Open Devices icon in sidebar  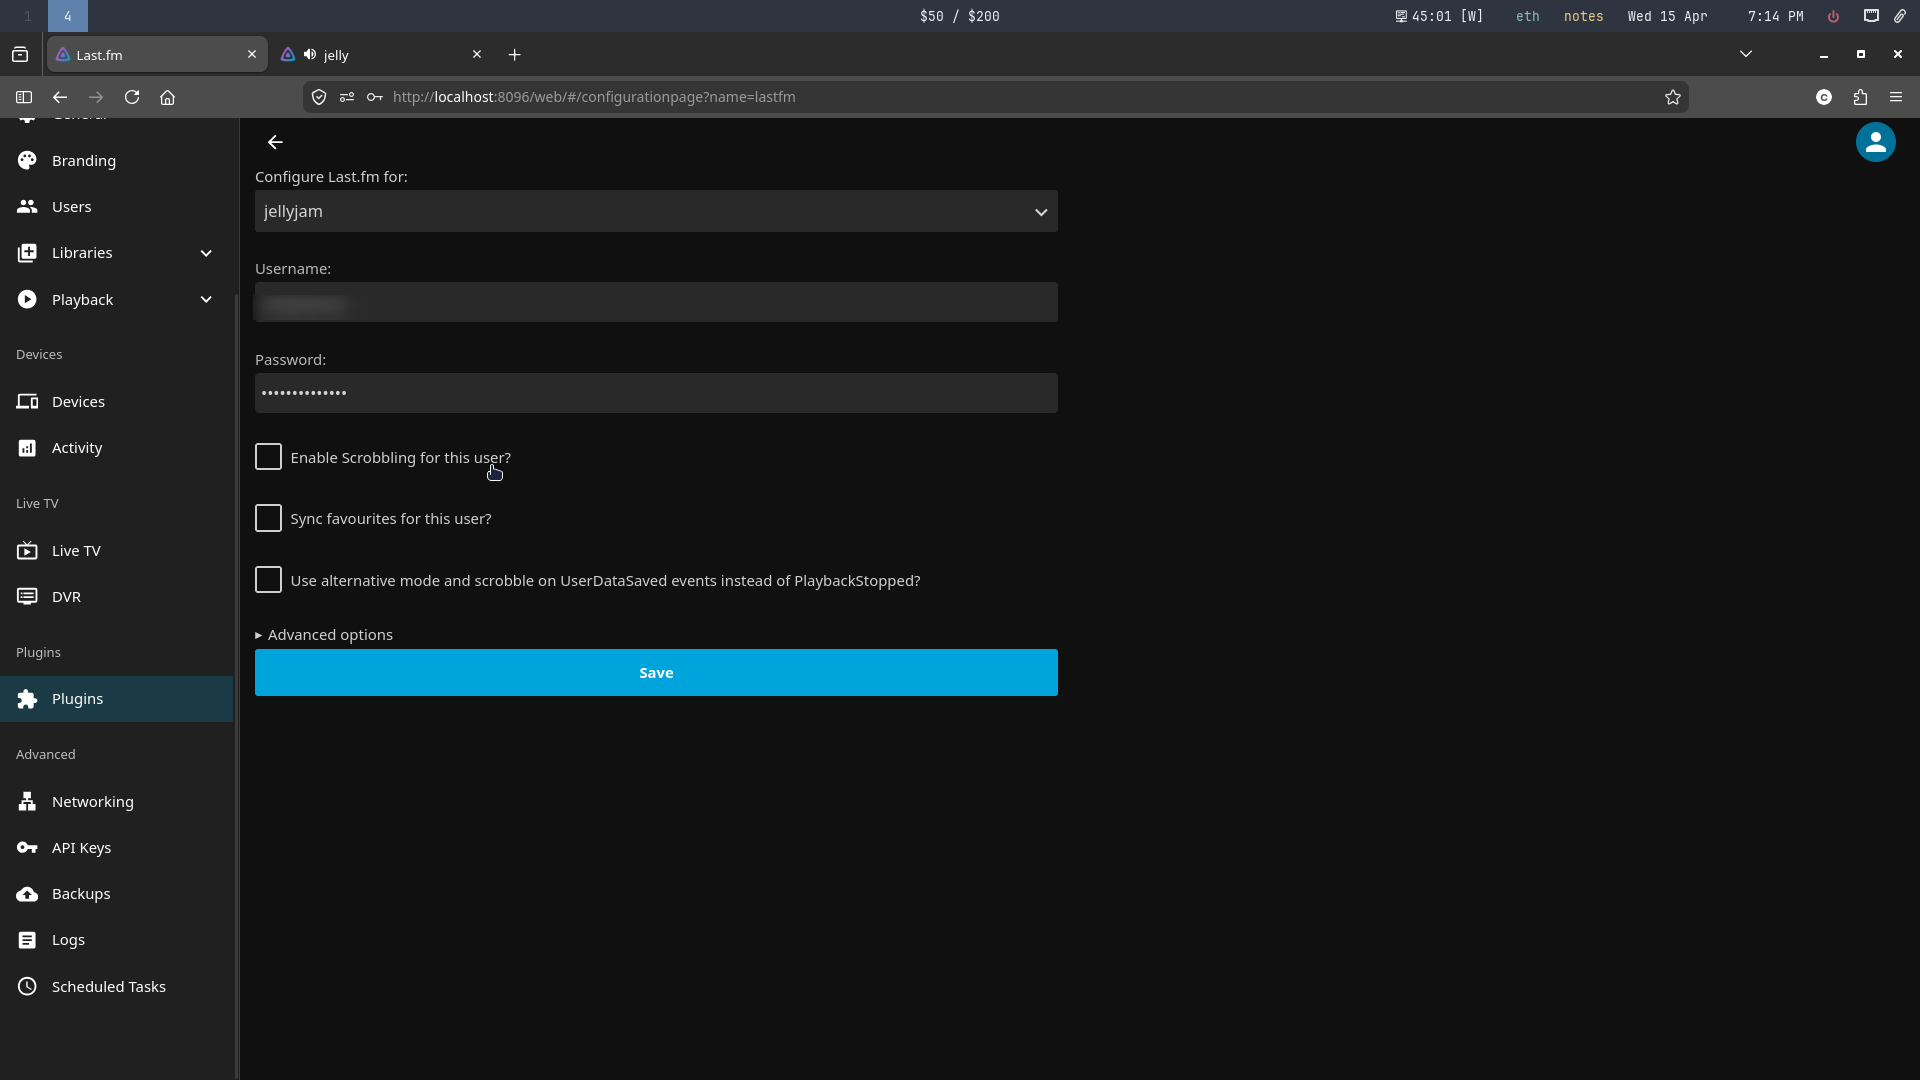point(27,401)
